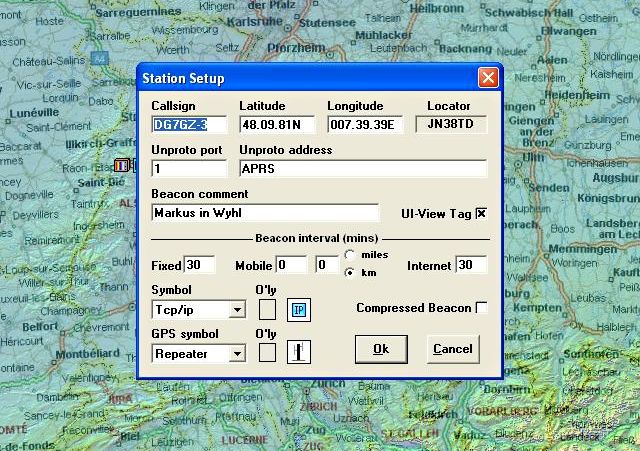Viewport: 640px width, 451px height.
Task: Click the Latitude input field
Action: (277, 125)
